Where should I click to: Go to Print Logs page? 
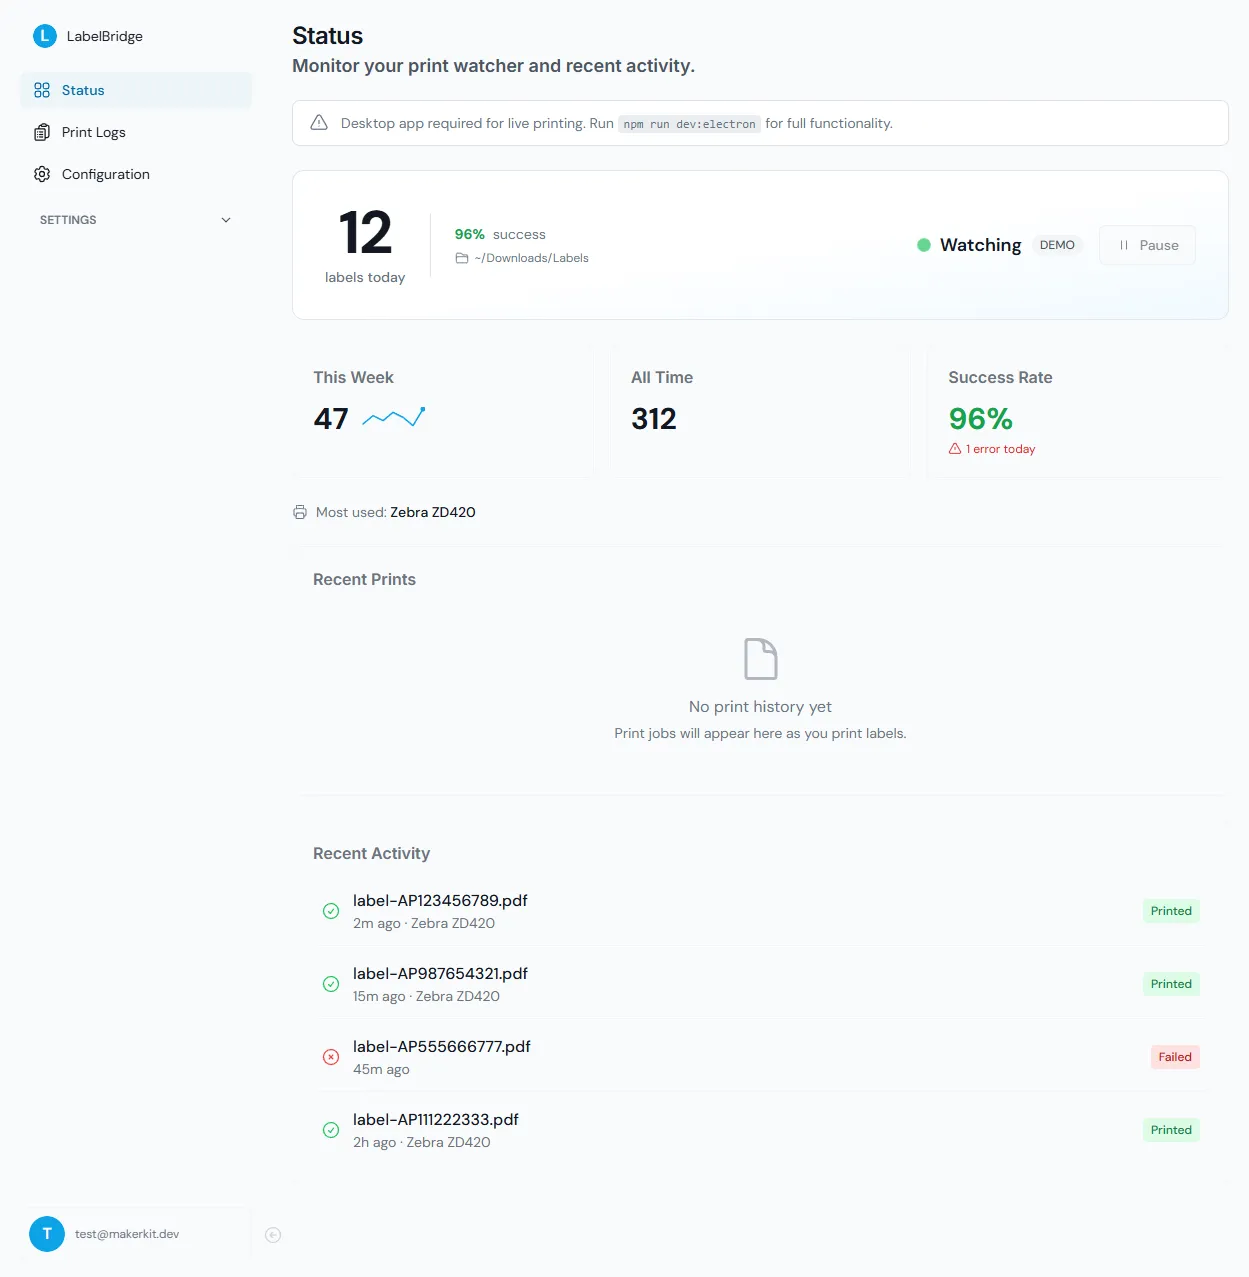93,132
